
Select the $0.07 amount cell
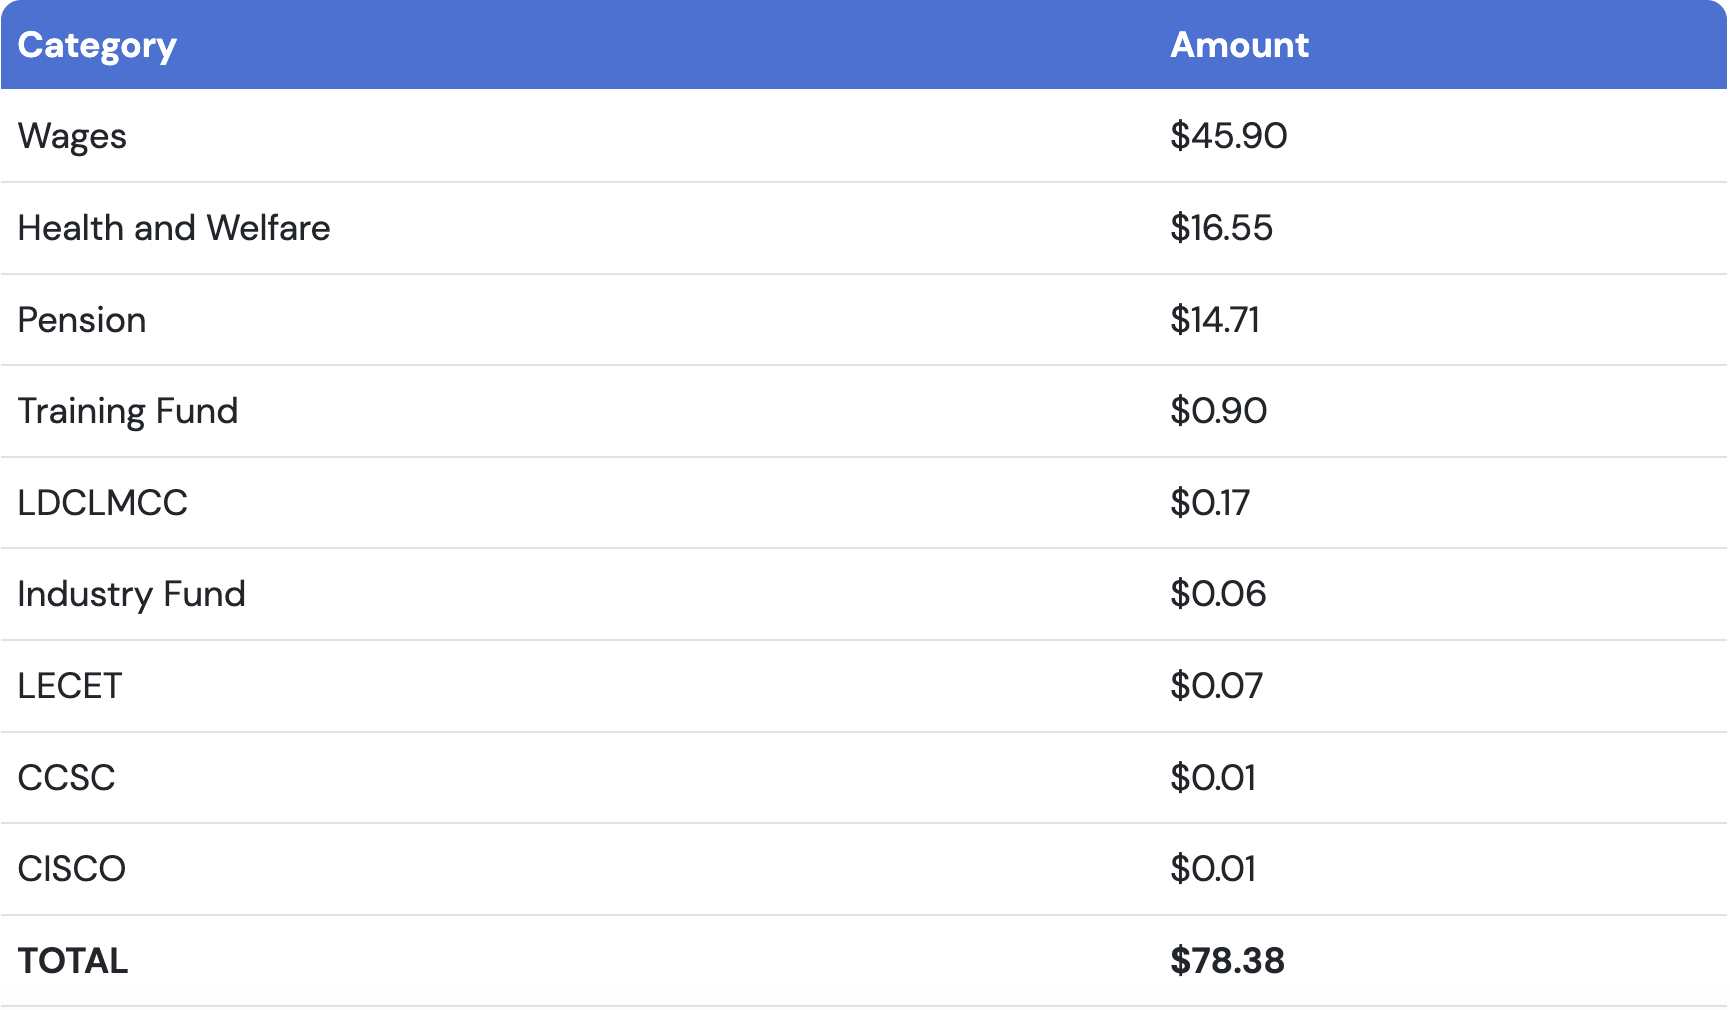tap(1216, 686)
